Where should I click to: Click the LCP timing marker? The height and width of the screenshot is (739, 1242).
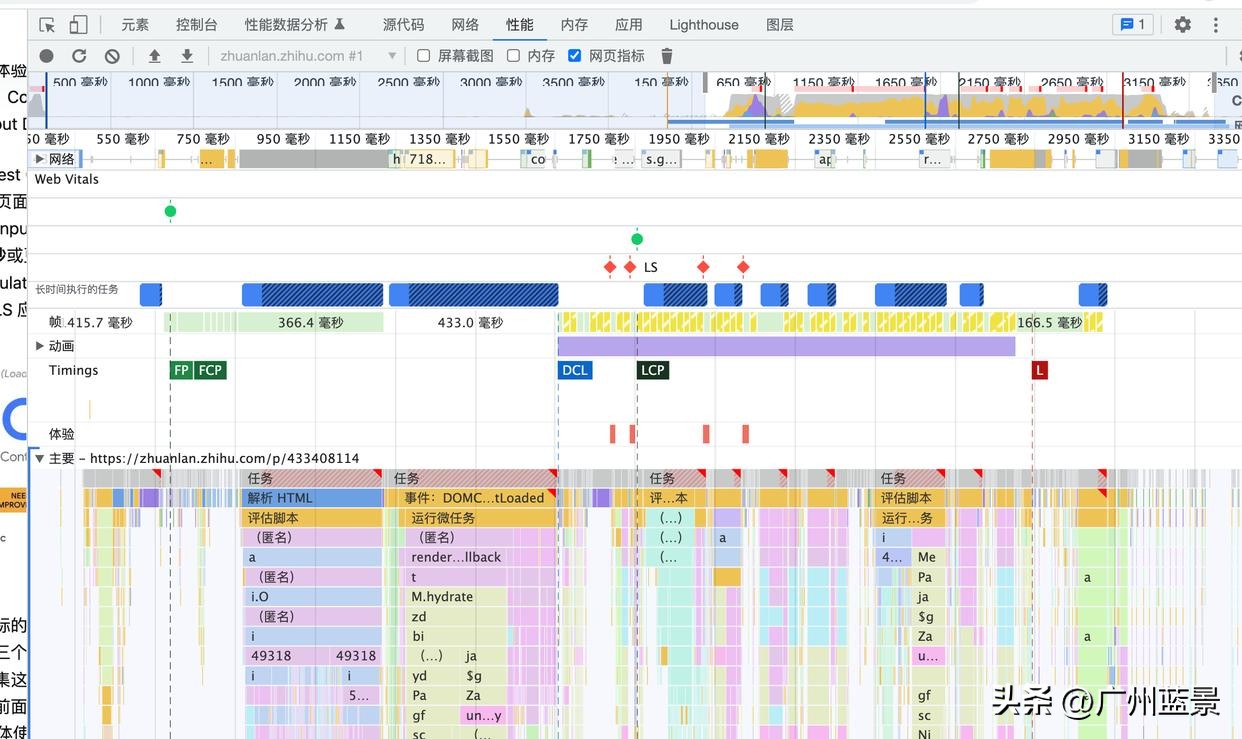(x=652, y=370)
